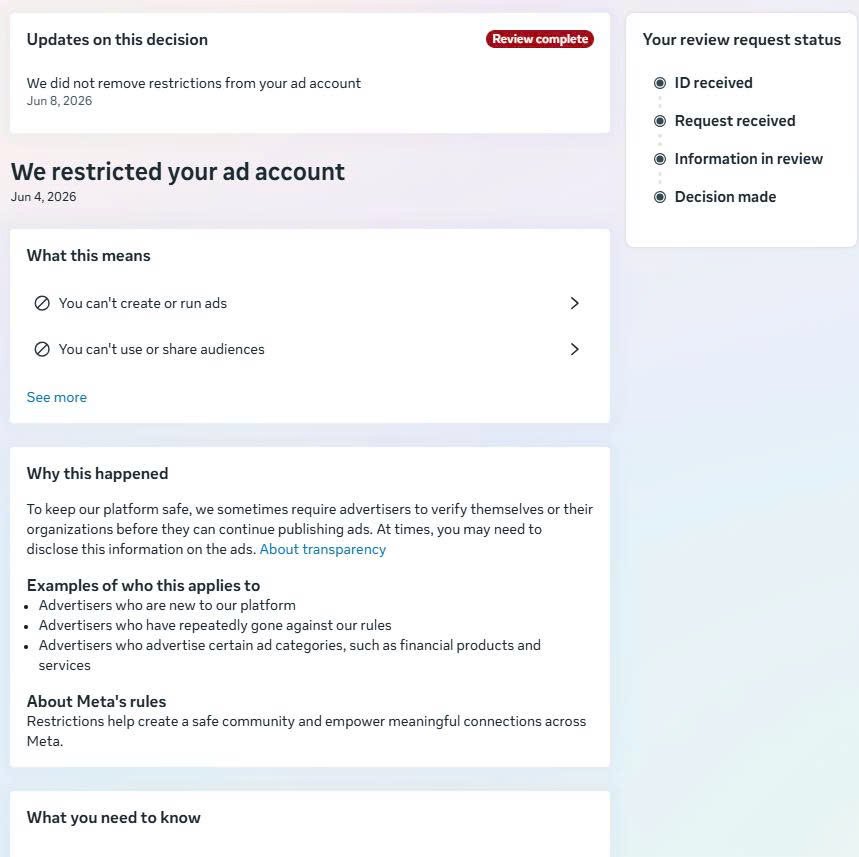This screenshot has height=857, width=859.
Task: Click the prohibited icon beside "can't create or run ads"
Action: tap(42, 303)
